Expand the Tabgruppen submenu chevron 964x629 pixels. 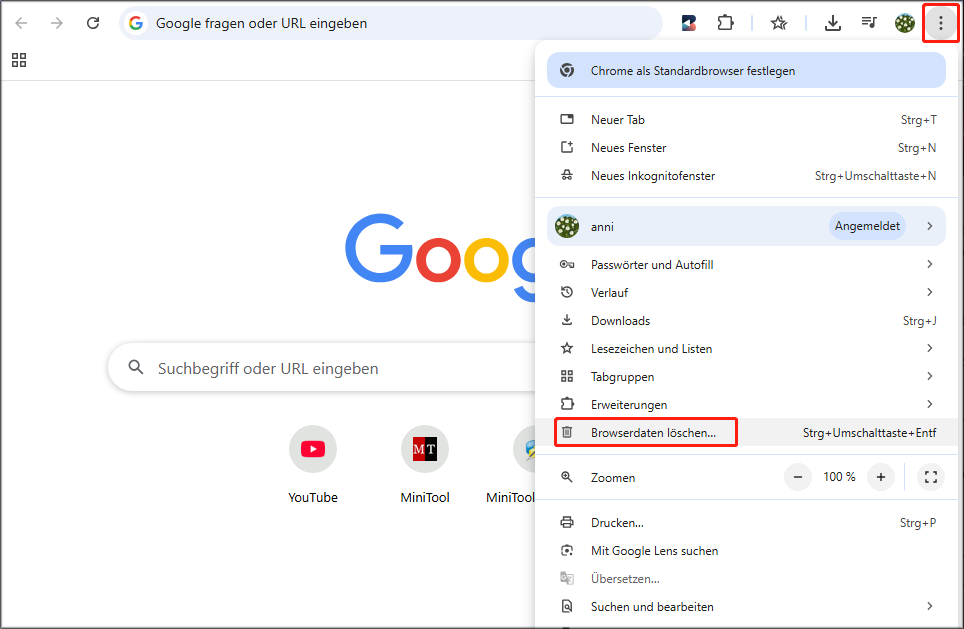click(929, 376)
